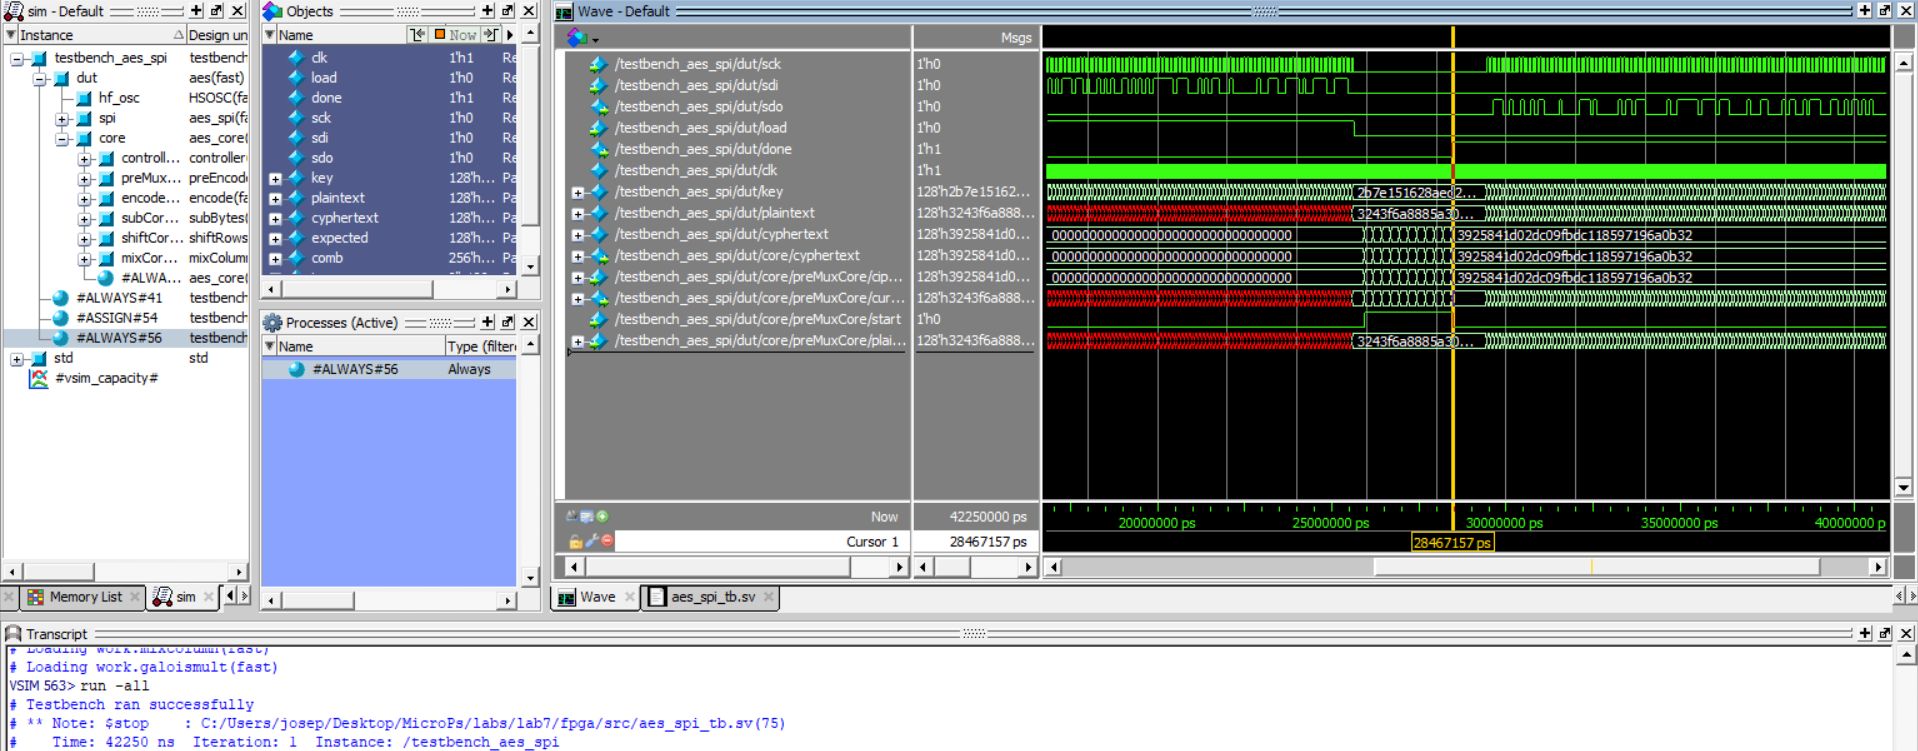Click the black arrow in the Objects header
Viewport: 1918px width, 751px height.
click(x=510, y=35)
